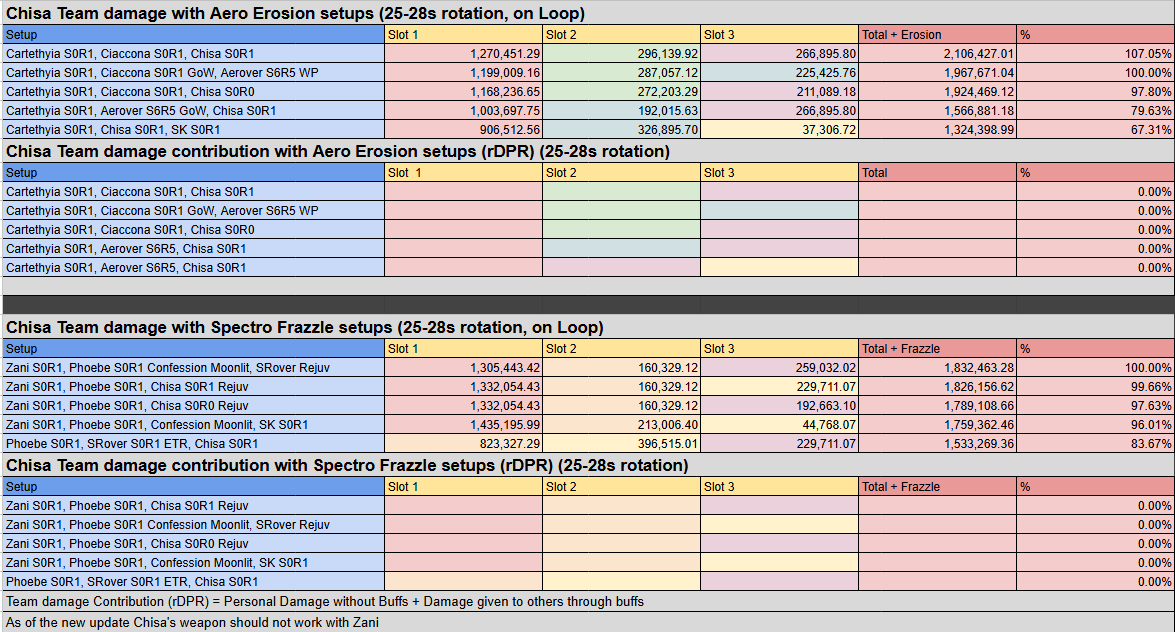Select cell with value 2,106,427.01
The image size is (1175, 632).
click(x=937, y=54)
